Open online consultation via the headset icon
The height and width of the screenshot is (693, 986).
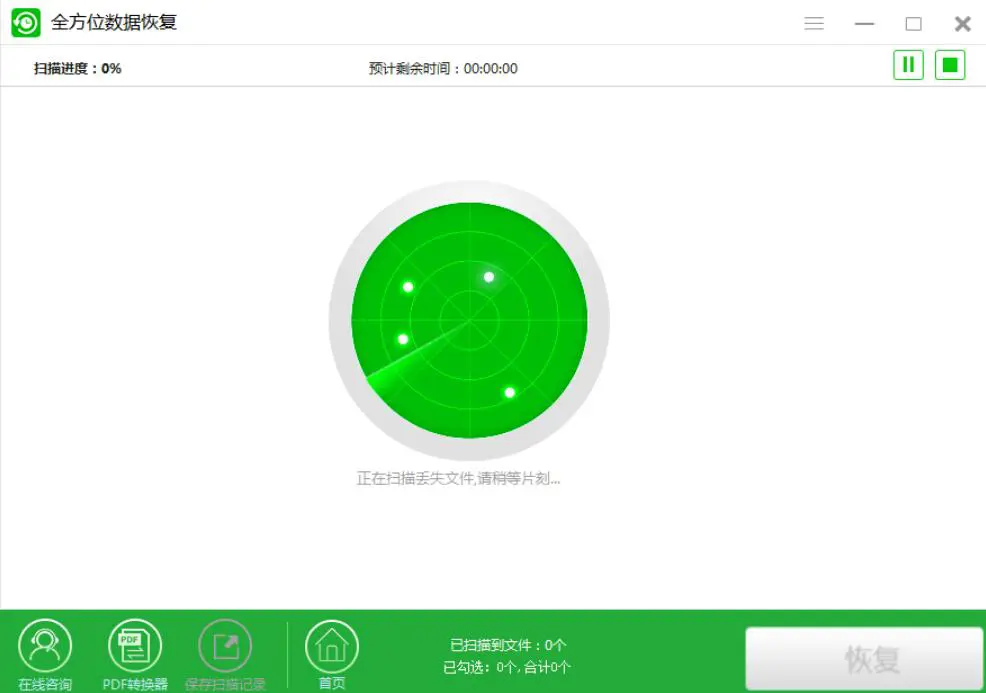[46, 645]
